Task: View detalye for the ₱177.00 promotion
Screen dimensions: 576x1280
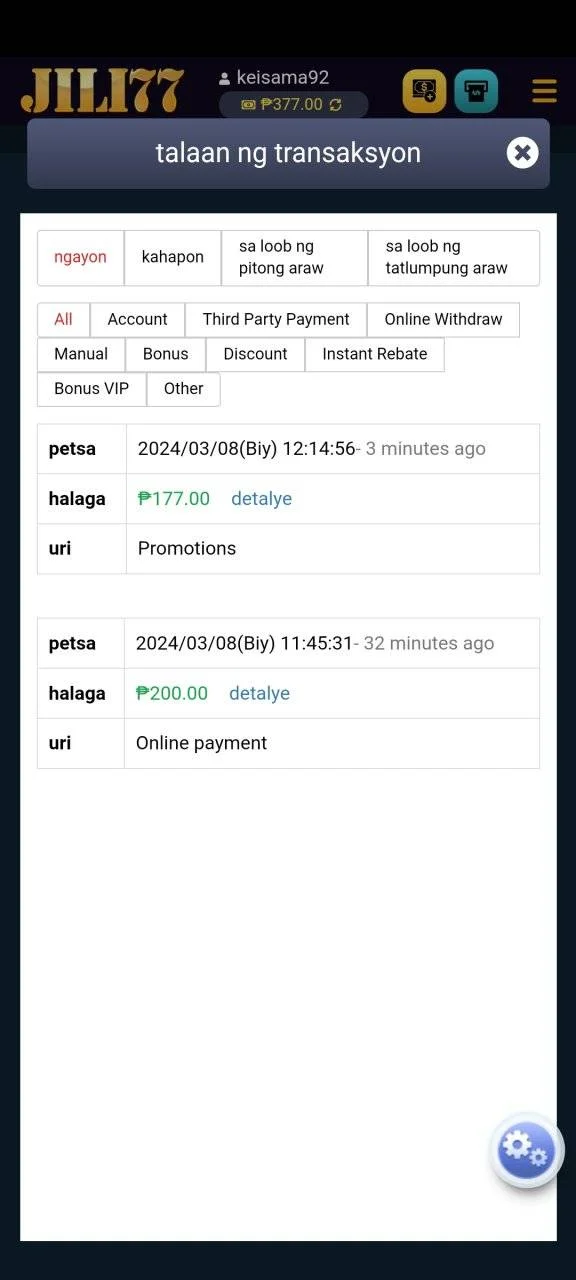Action: coord(262,499)
